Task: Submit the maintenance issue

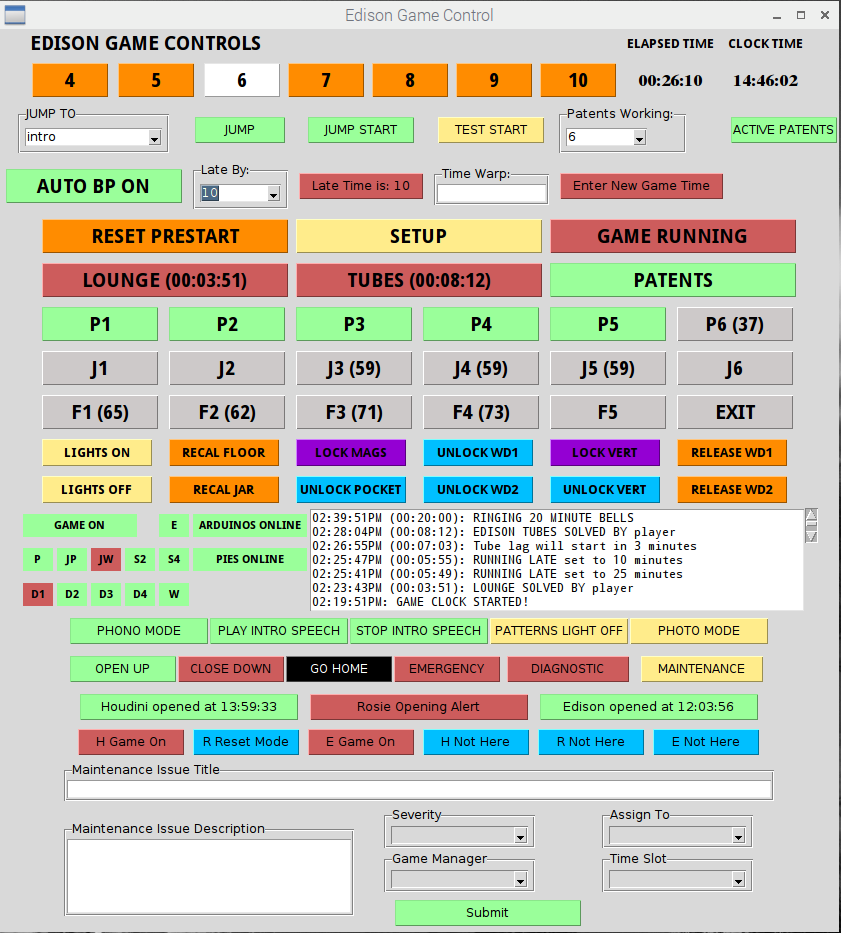Action: click(x=487, y=912)
